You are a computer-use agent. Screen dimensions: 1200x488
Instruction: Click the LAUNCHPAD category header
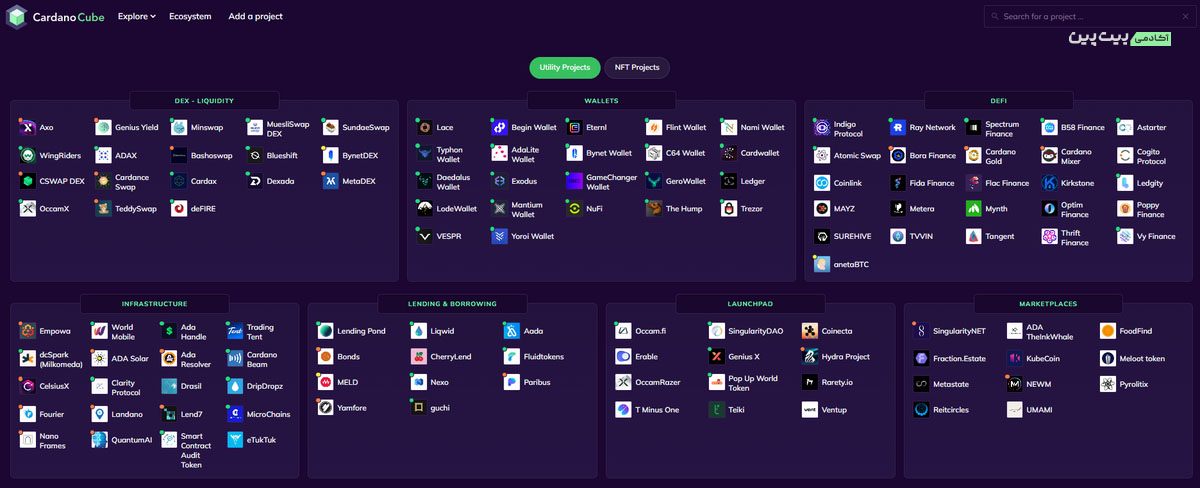(x=750, y=303)
